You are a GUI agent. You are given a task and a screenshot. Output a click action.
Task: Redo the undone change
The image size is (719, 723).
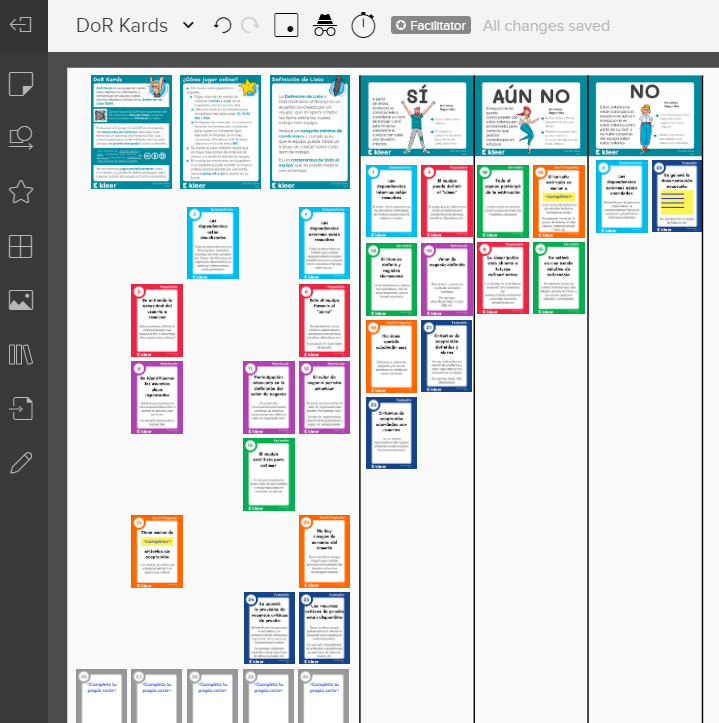point(250,25)
